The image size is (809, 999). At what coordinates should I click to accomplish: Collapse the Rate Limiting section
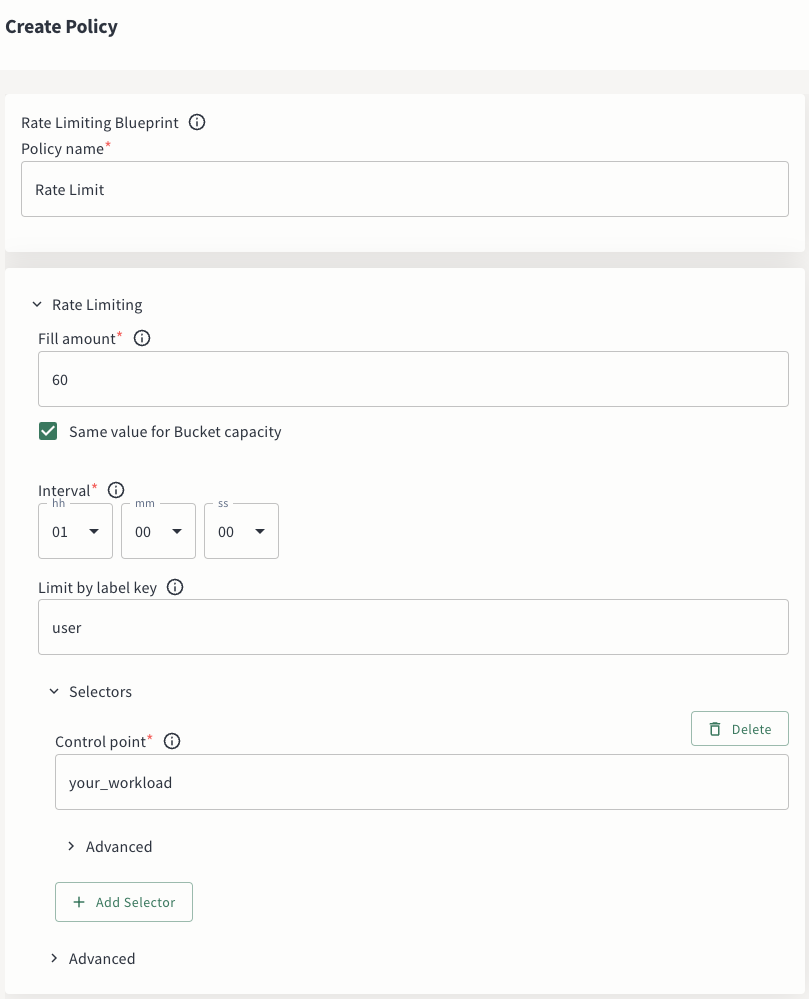37,305
